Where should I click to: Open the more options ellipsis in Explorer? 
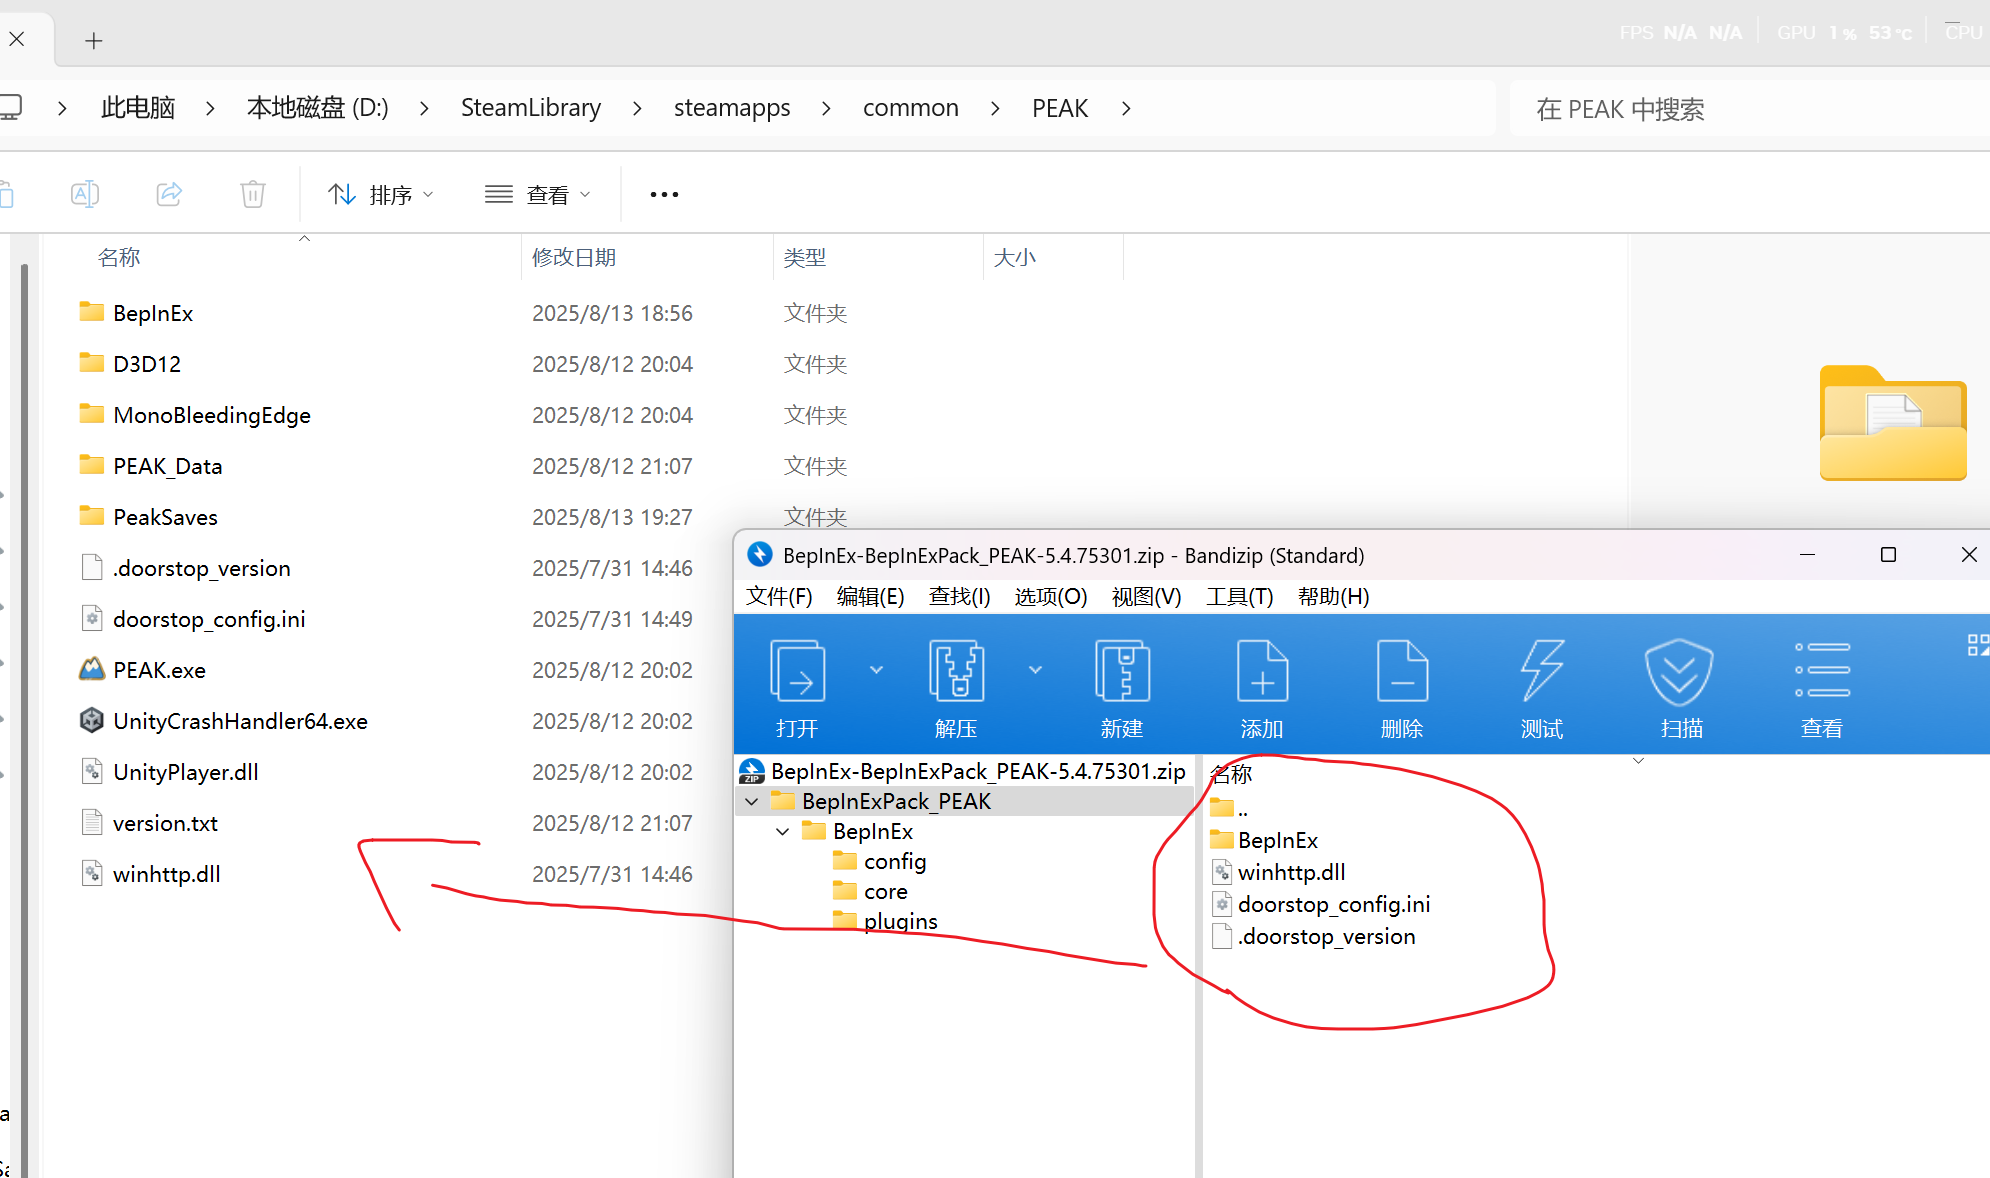(x=664, y=194)
